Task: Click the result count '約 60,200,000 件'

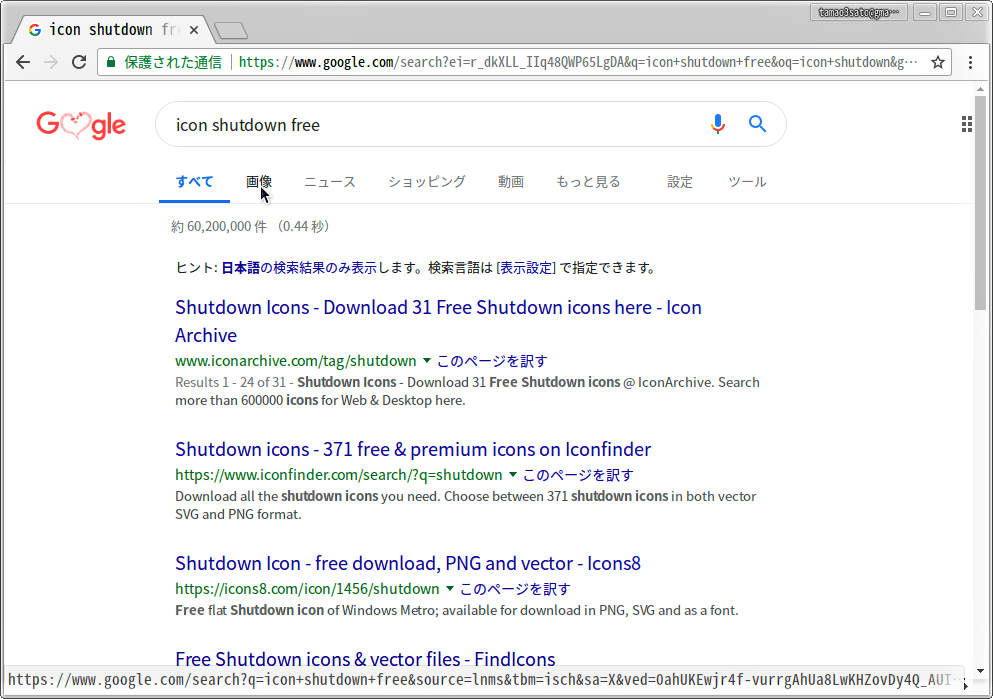Action: (219, 227)
